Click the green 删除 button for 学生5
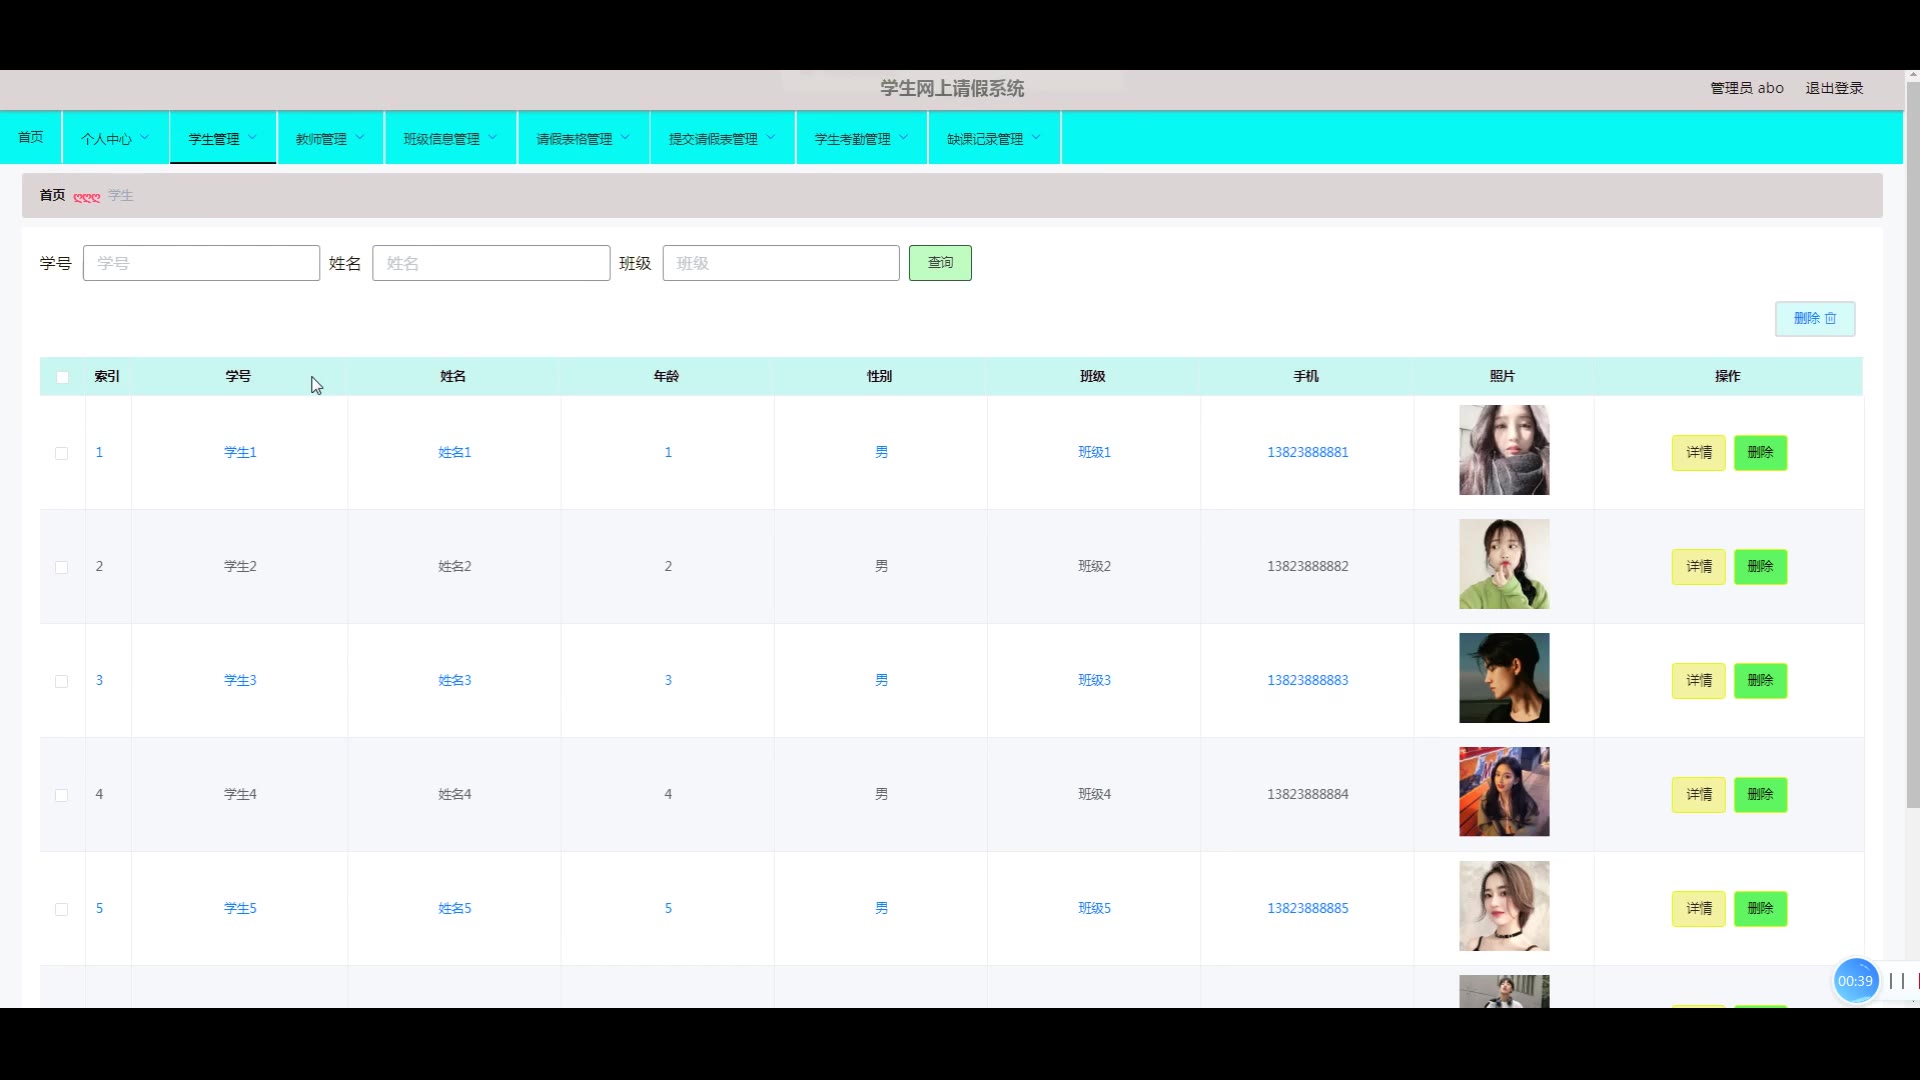This screenshot has width=1920, height=1080. point(1759,908)
